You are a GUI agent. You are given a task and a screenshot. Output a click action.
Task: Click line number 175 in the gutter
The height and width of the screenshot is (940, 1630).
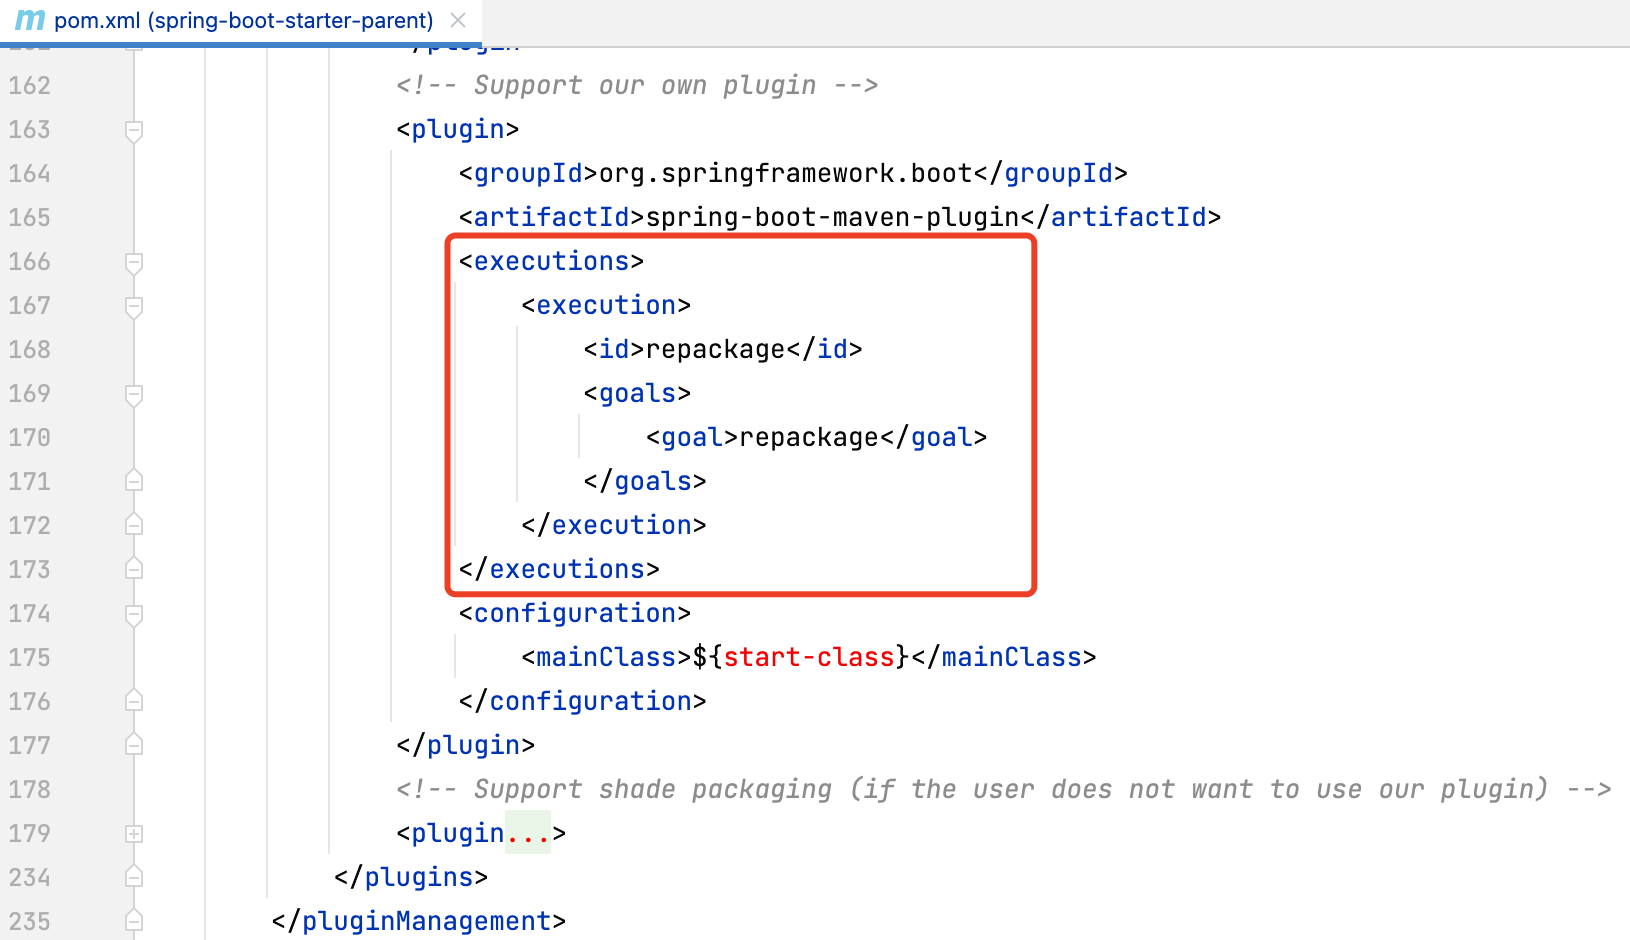(x=30, y=658)
